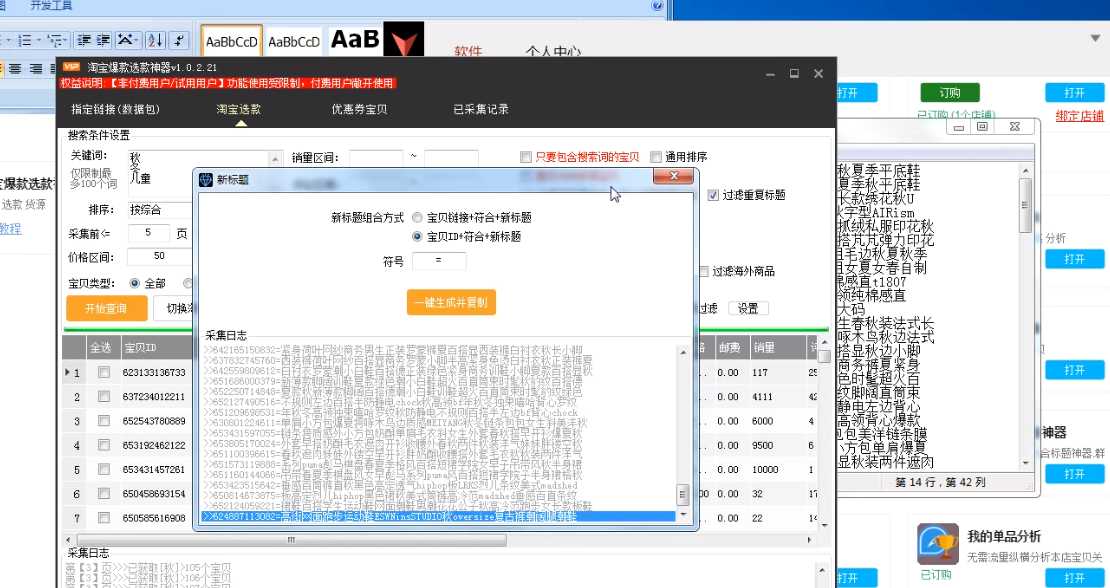Check 过滤海外商品 checkbox
Viewport: 1110px width, 588px height.
pos(703,271)
